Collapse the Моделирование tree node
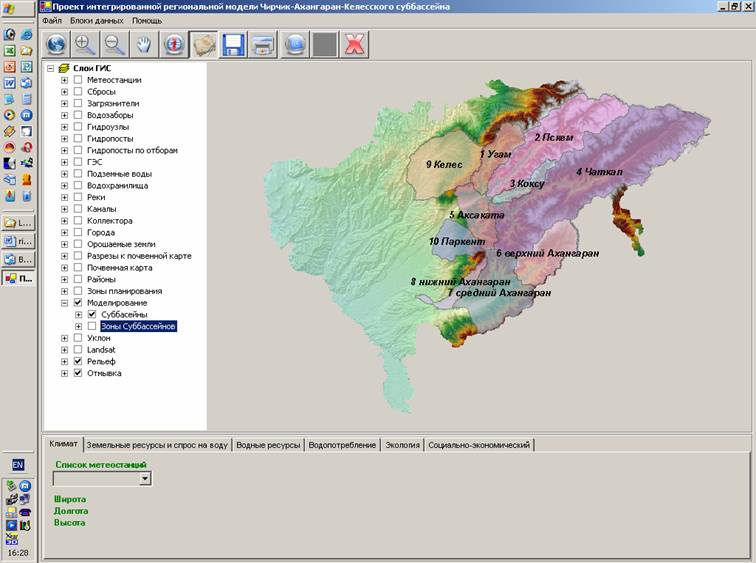 (65, 302)
